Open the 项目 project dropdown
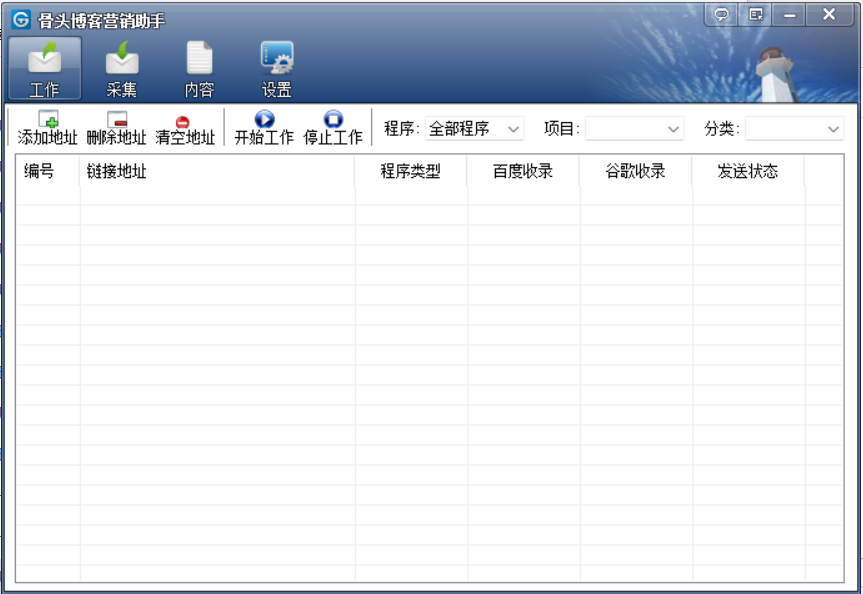Viewport: 863px width, 594px height. pos(634,129)
